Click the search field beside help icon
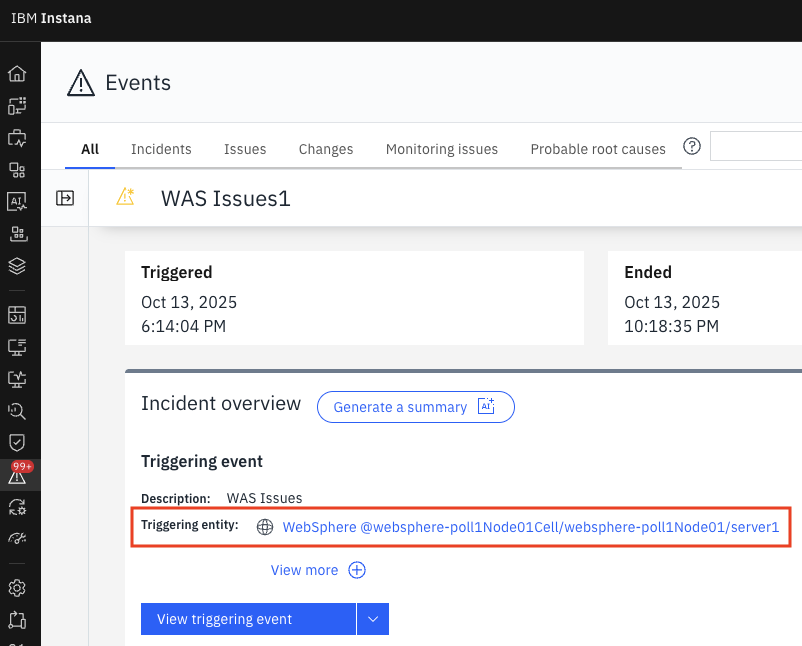 coord(755,147)
